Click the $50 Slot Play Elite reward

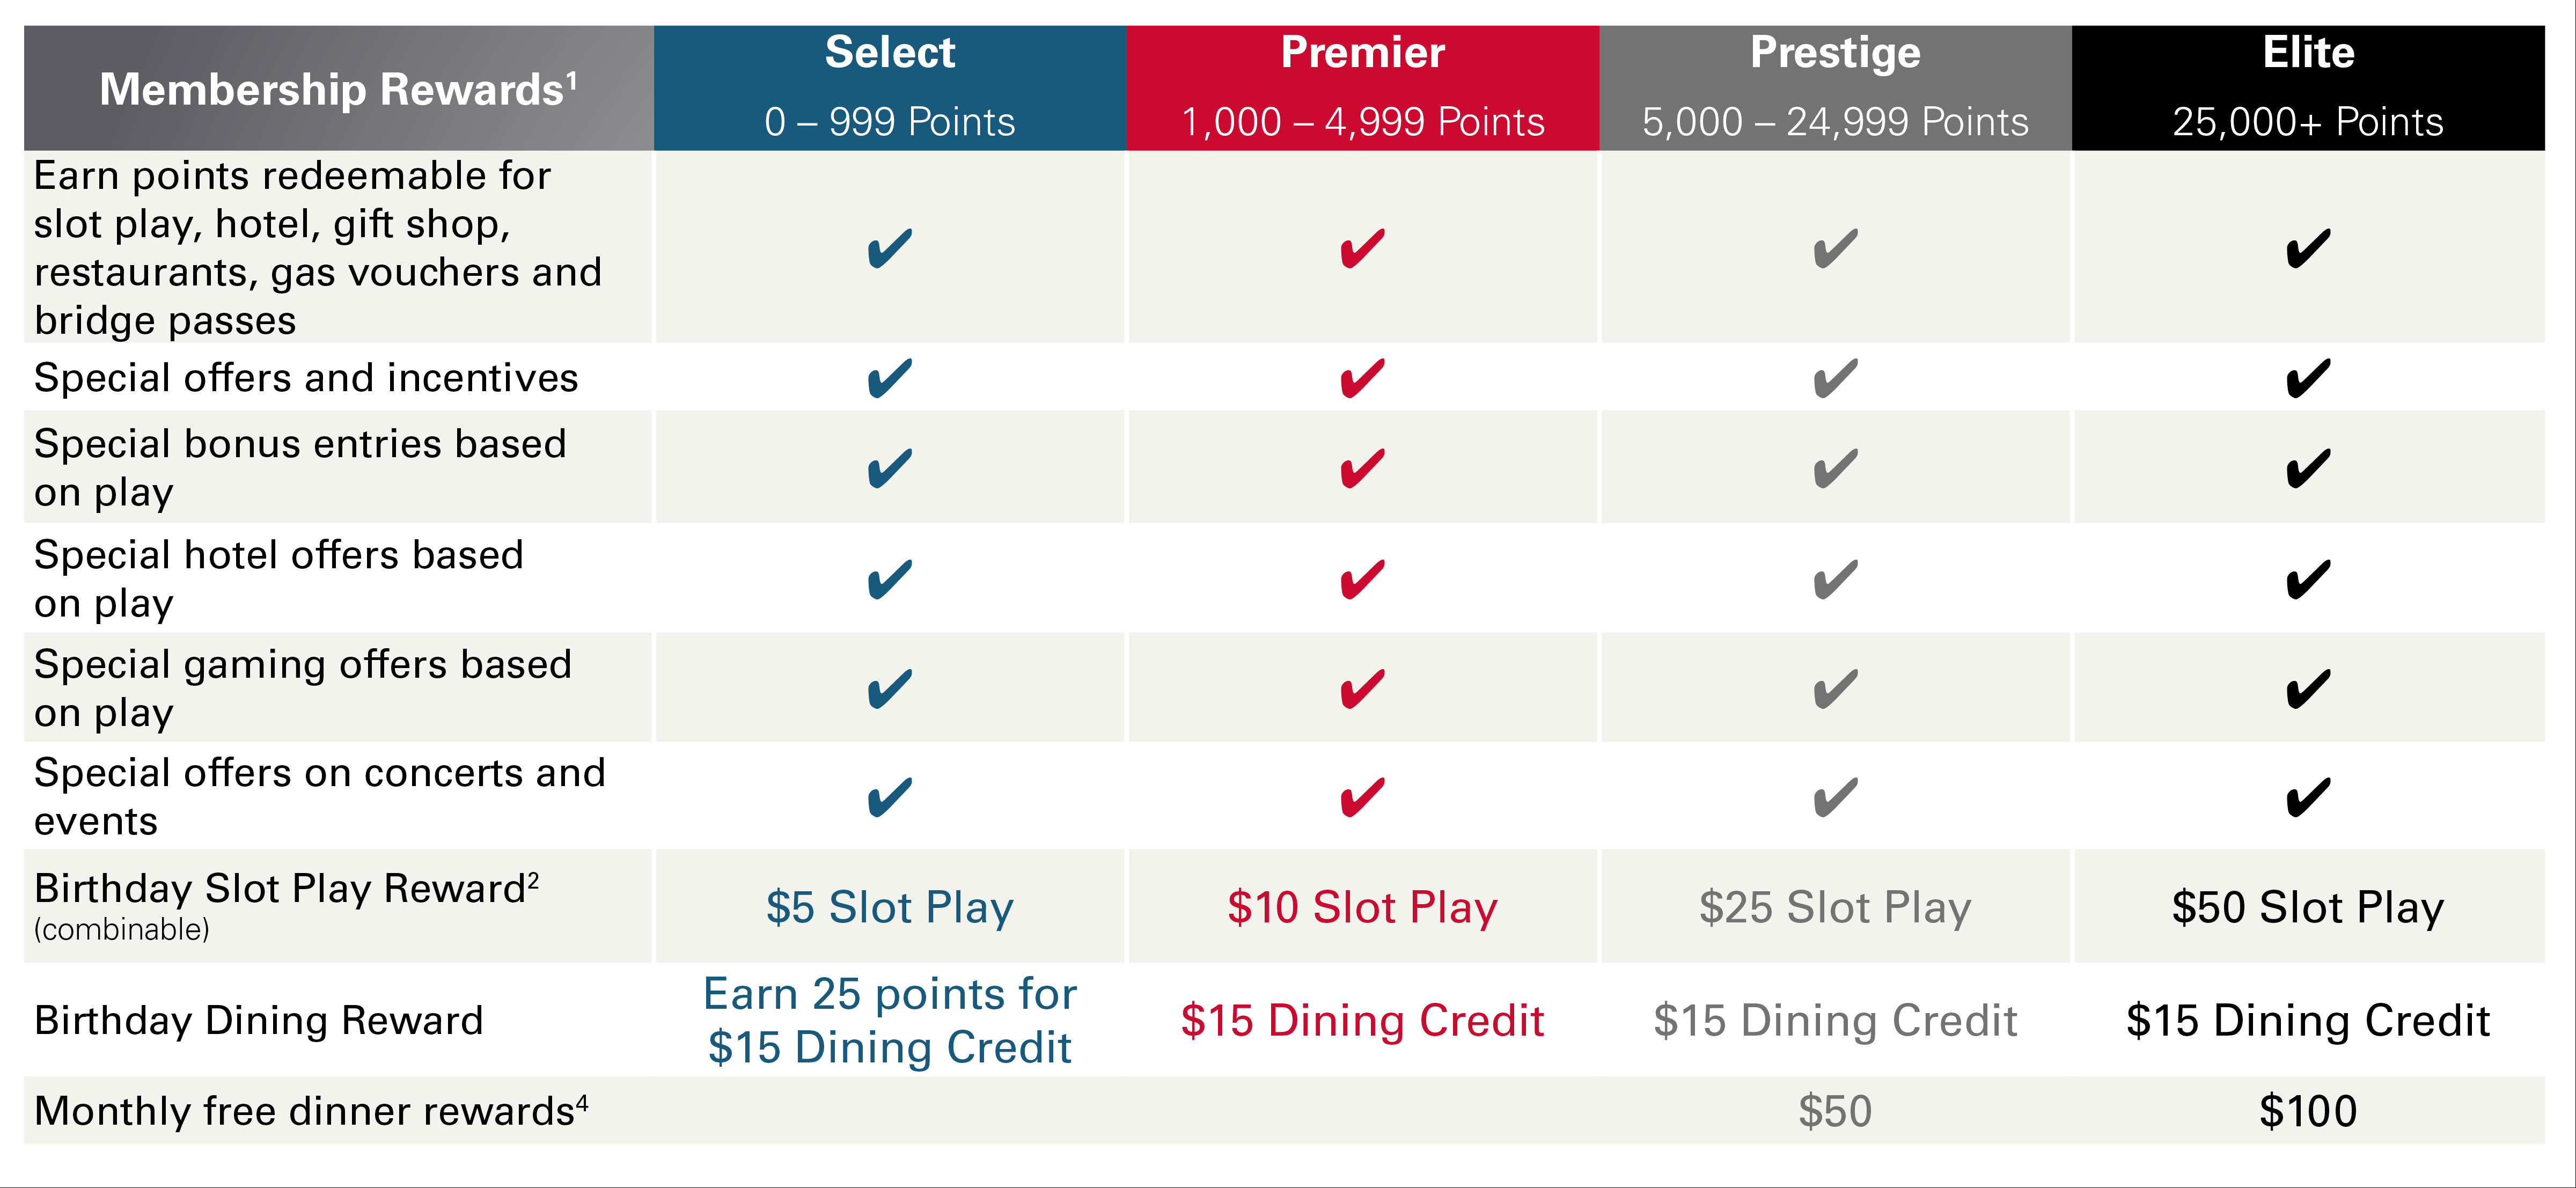click(x=2308, y=907)
